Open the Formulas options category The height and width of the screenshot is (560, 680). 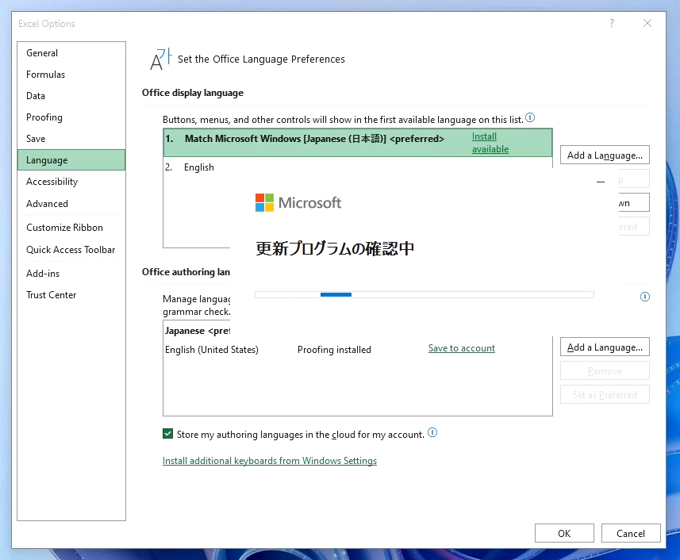click(45, 75)
